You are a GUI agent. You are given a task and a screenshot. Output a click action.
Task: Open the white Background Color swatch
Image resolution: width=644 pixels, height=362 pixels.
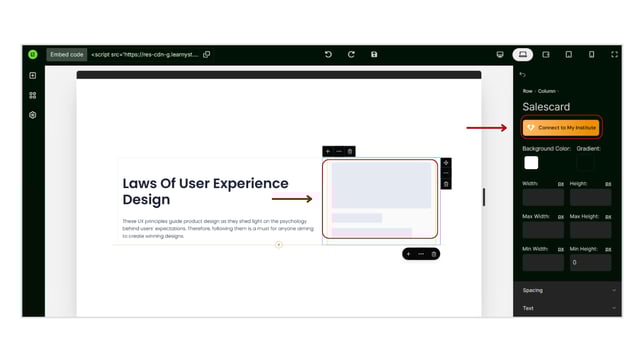click(x=531, y=163)
